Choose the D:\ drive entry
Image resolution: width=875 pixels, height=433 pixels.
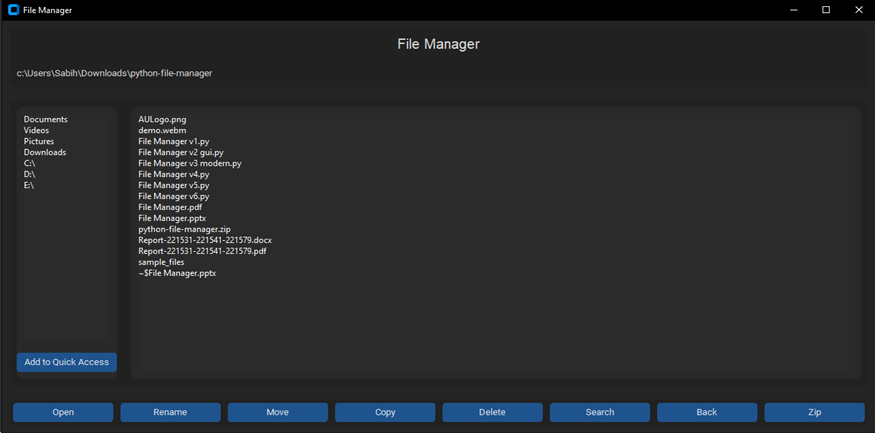pyautogui.click(x=29, y=174)
